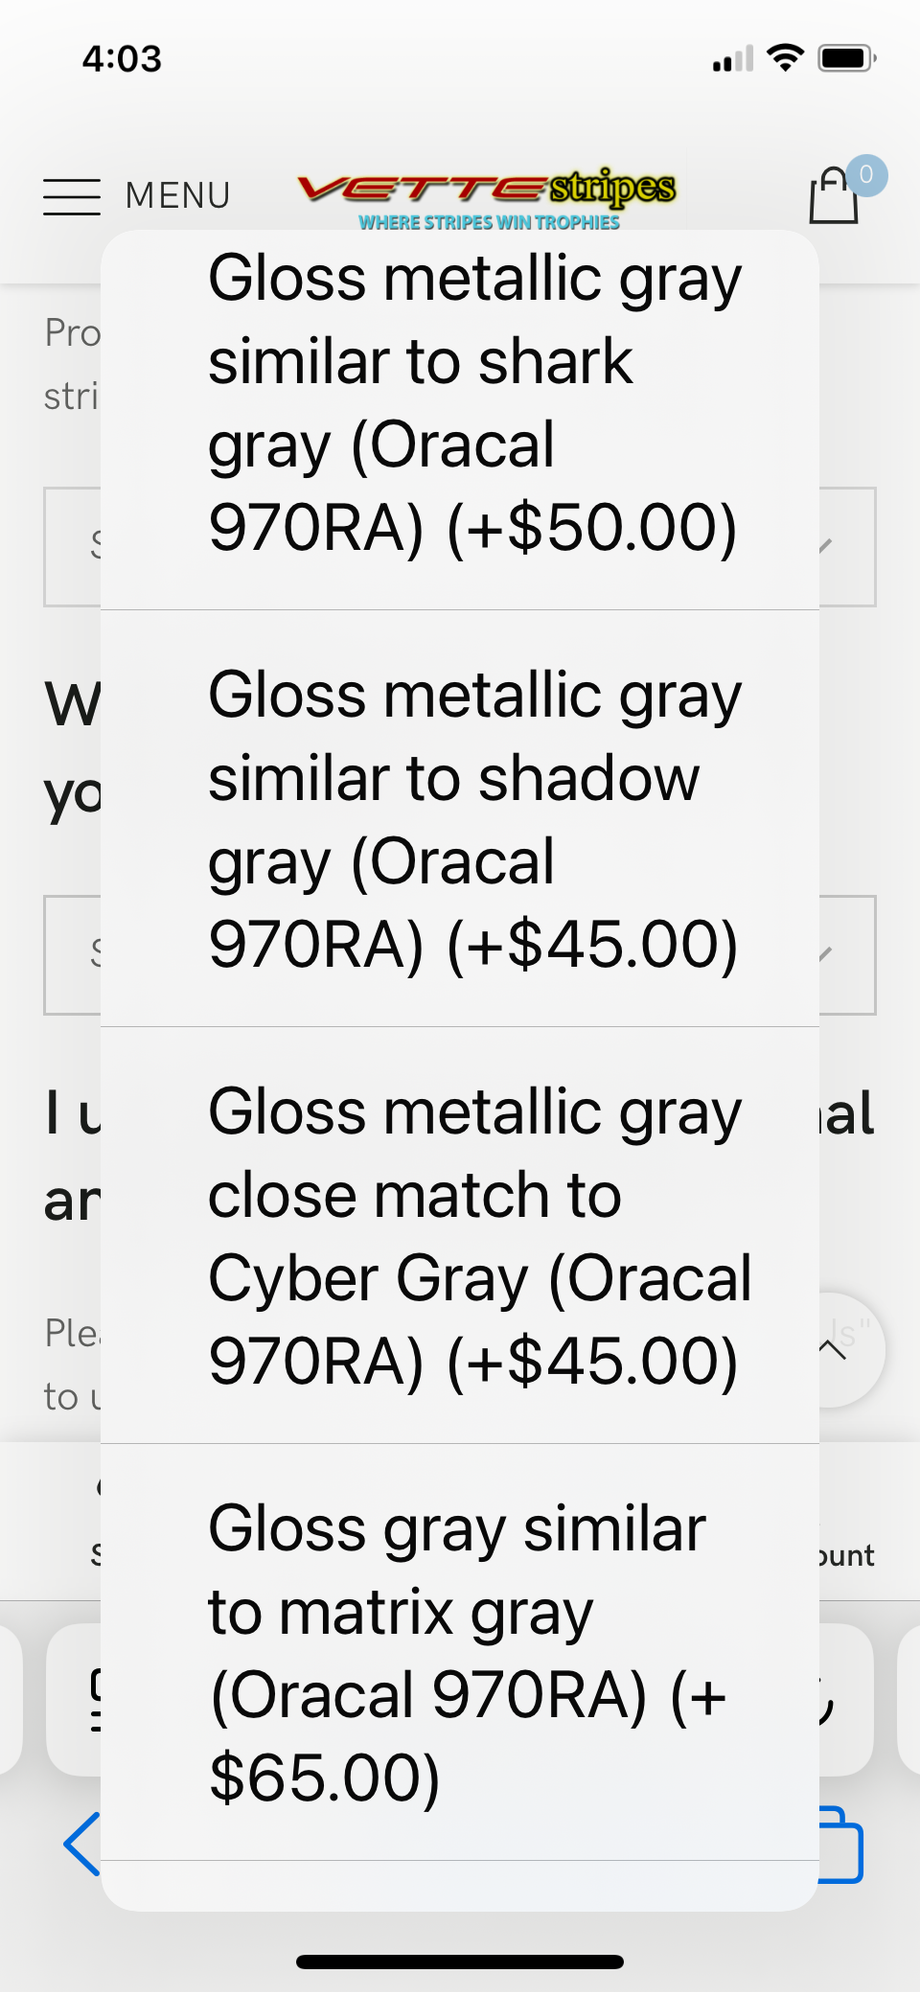Tap the cart count badge showing 0
The image size is (920, 1992).
click(866, 175)
